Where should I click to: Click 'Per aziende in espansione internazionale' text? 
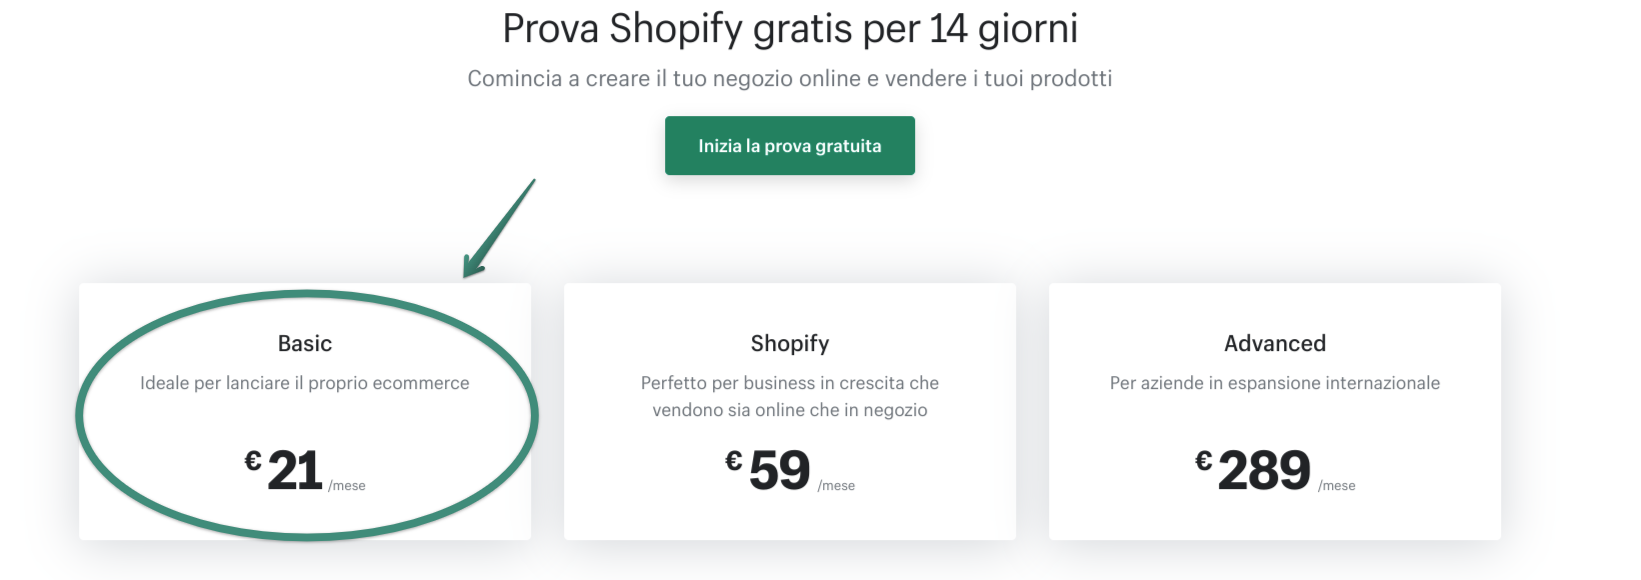pyautogui.click(x=1275, y=383)
